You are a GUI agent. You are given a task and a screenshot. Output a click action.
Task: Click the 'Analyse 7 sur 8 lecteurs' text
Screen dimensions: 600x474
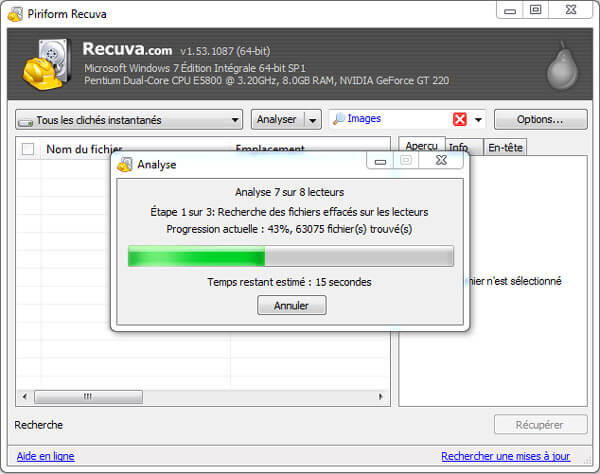pos(290,192)
